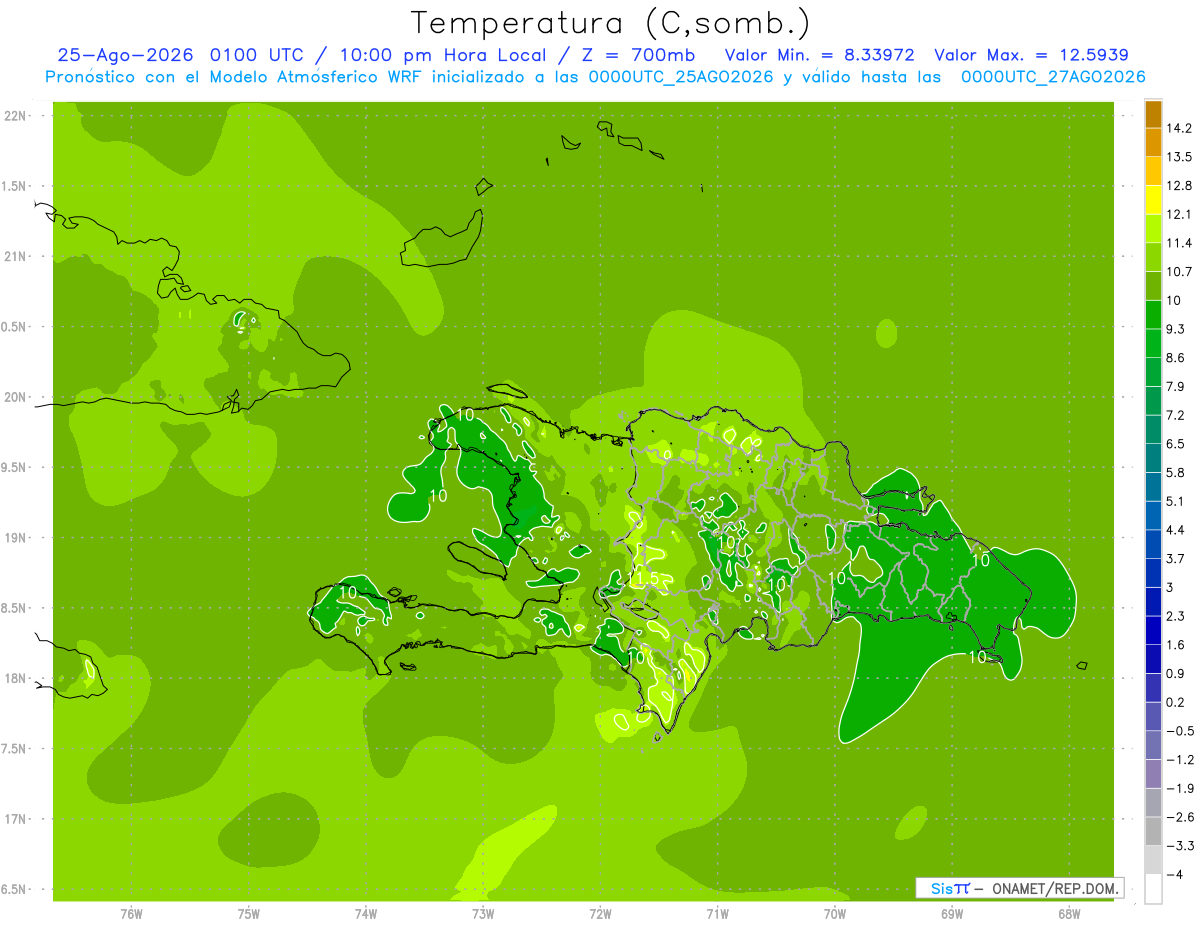Click colorbar band between 13.5 and 14.2

click(x=1153, y=142)
